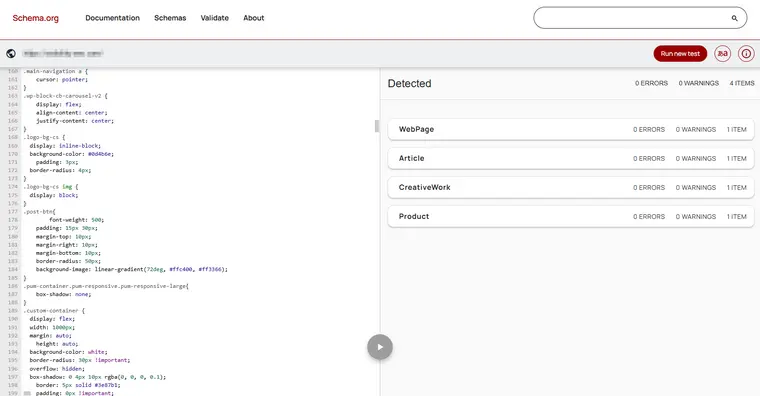760x396 pixels.
Task: Open the info circle icon
Action: [746, 53]
